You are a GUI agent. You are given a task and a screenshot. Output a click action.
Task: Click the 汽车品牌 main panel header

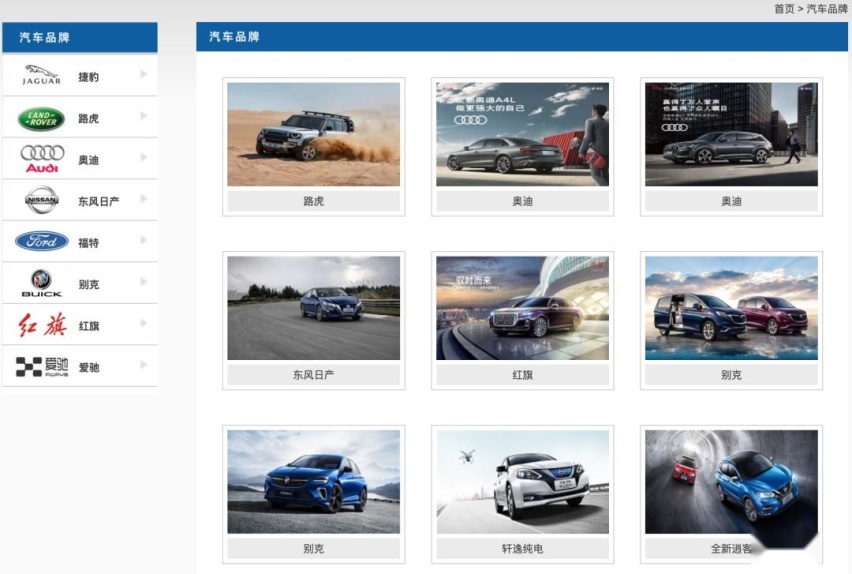[x=522, y=37]
